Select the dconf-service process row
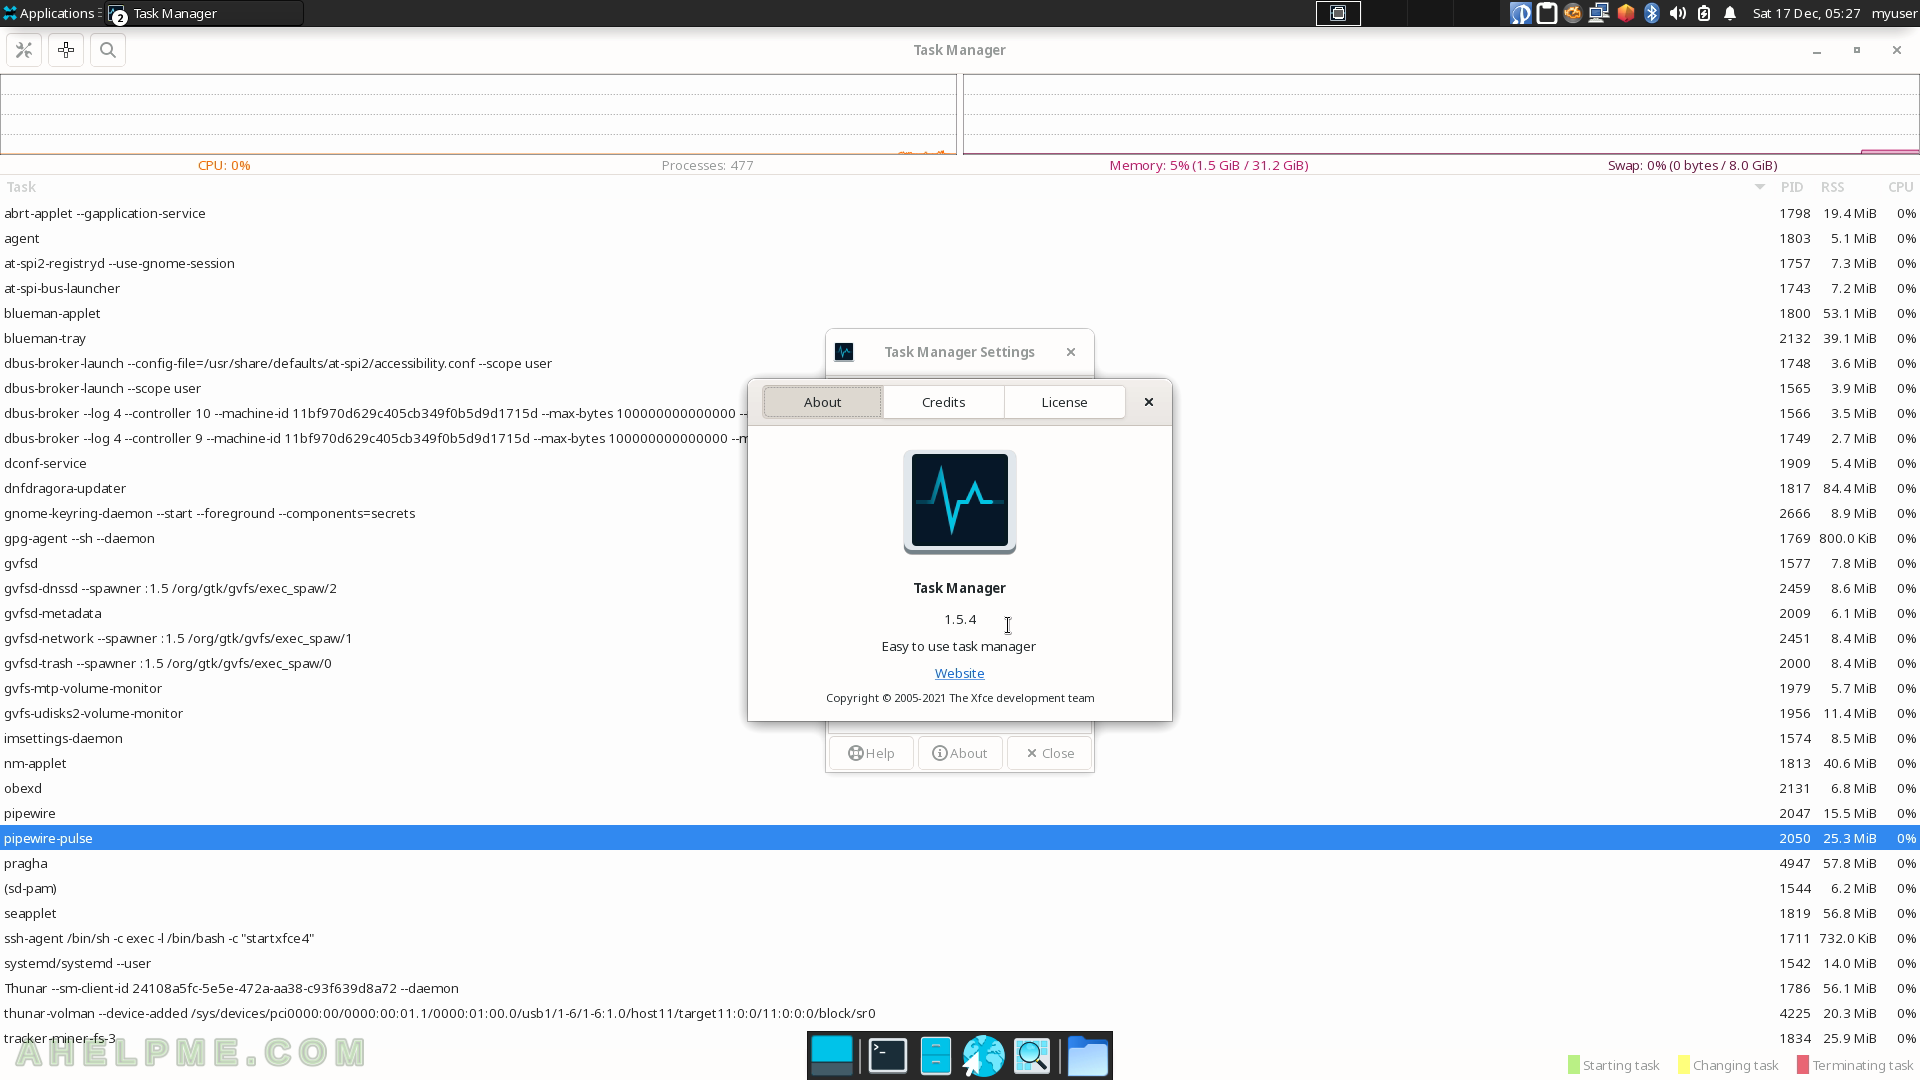1920x1080 pixels. [x=960, y=463]
